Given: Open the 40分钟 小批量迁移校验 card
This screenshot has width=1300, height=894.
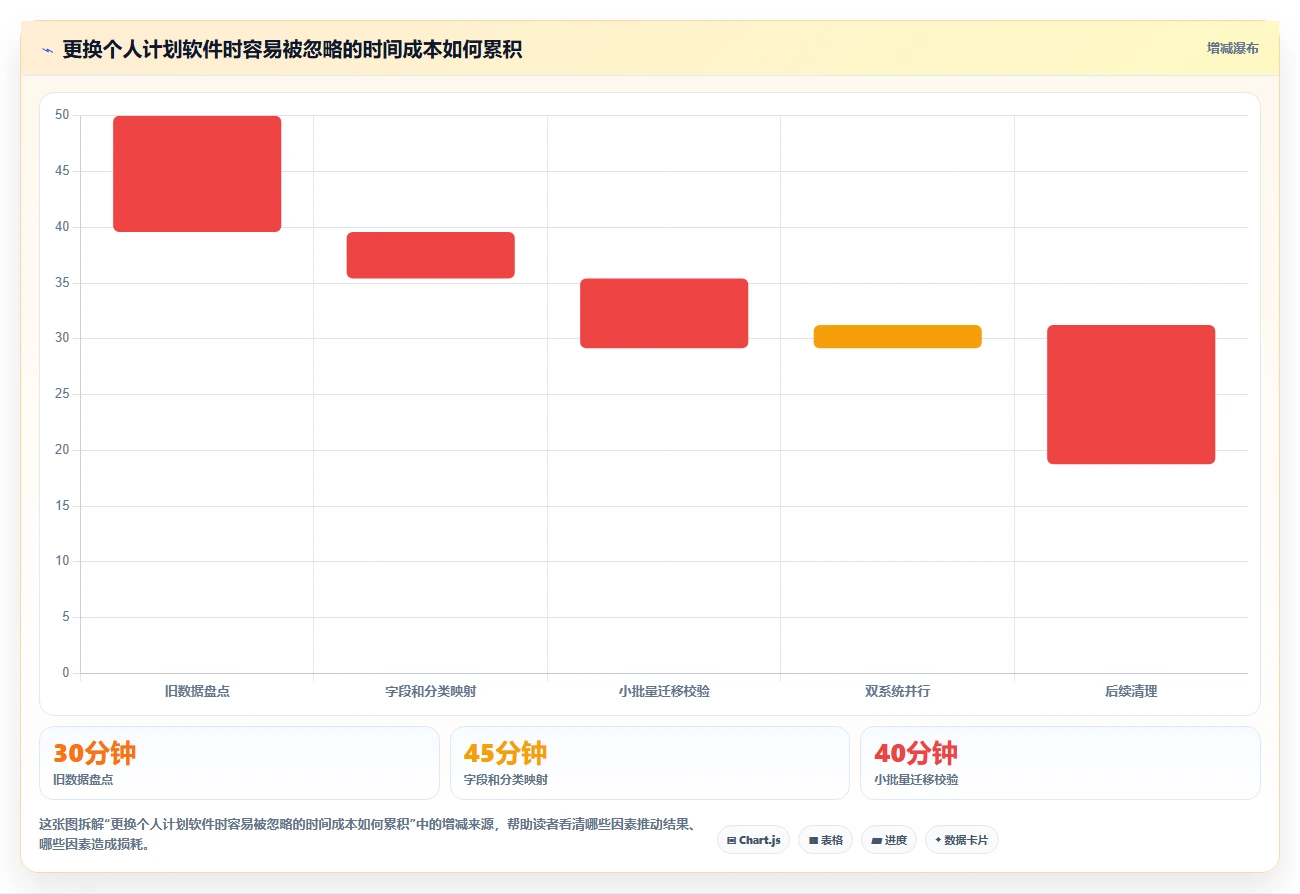Looking at the screenshot, I should [x=1060, y=763].
